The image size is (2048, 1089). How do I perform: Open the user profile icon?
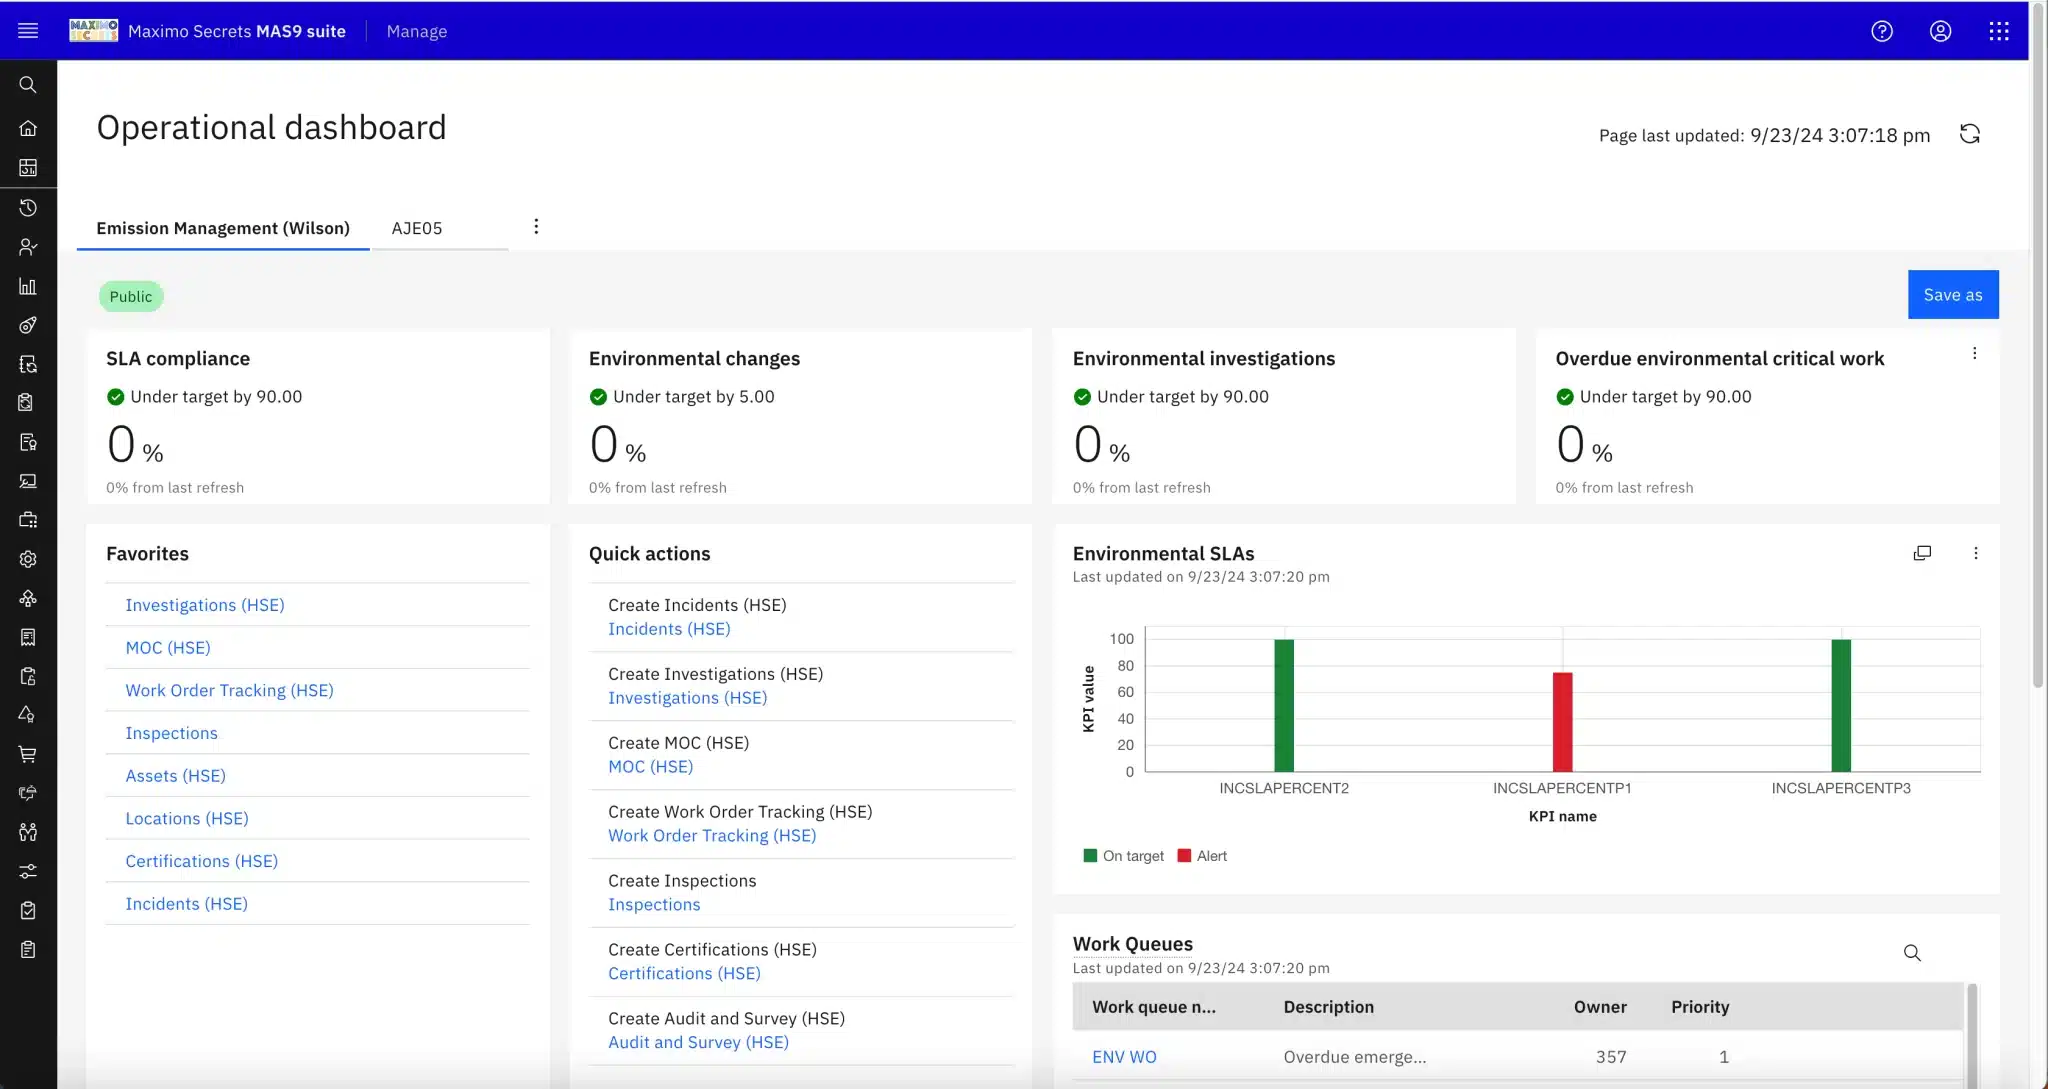[1940, 31]
